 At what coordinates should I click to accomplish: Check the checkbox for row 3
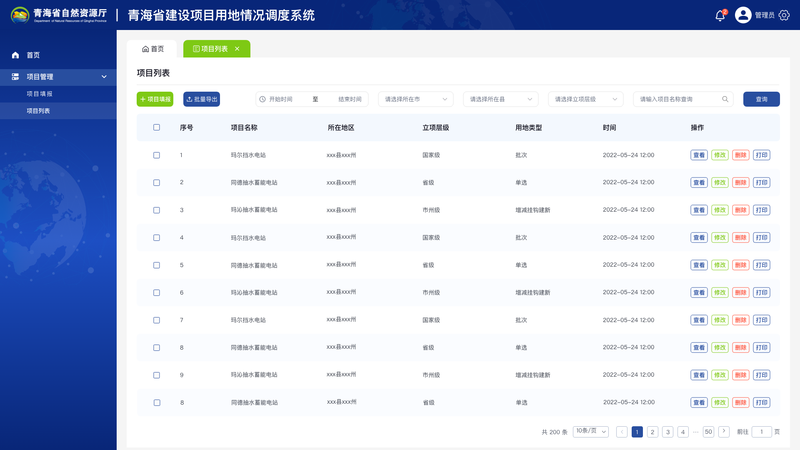pyautogui.click(x=157, y=210)
